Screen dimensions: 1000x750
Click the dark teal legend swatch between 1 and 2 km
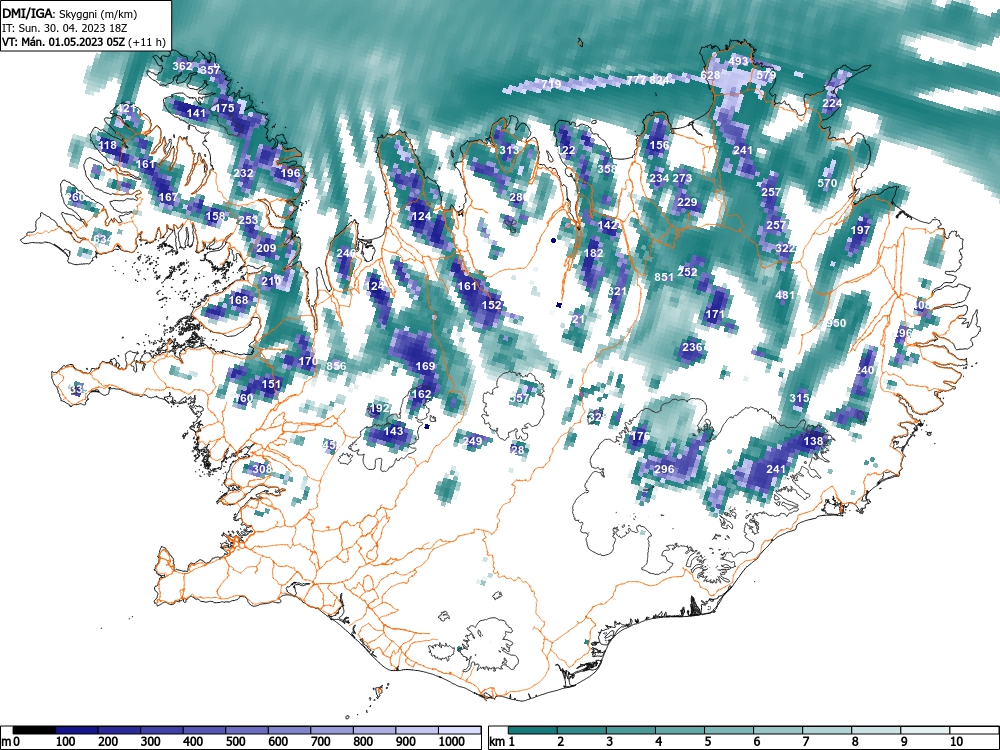533,730
